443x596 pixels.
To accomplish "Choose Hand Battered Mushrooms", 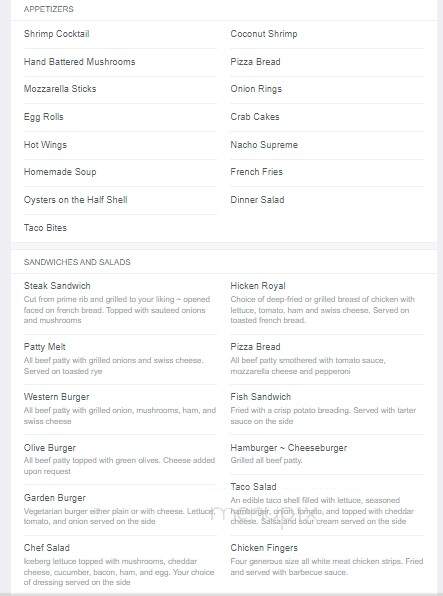I will coord(79,62).
